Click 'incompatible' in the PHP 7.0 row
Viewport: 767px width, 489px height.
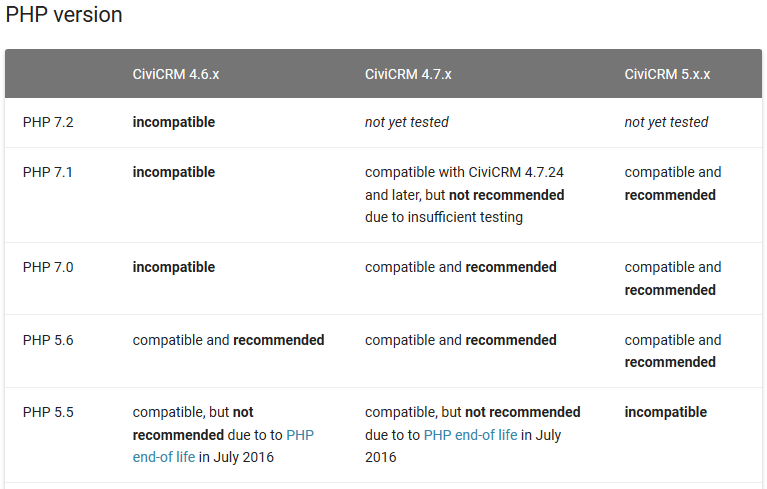174,267
